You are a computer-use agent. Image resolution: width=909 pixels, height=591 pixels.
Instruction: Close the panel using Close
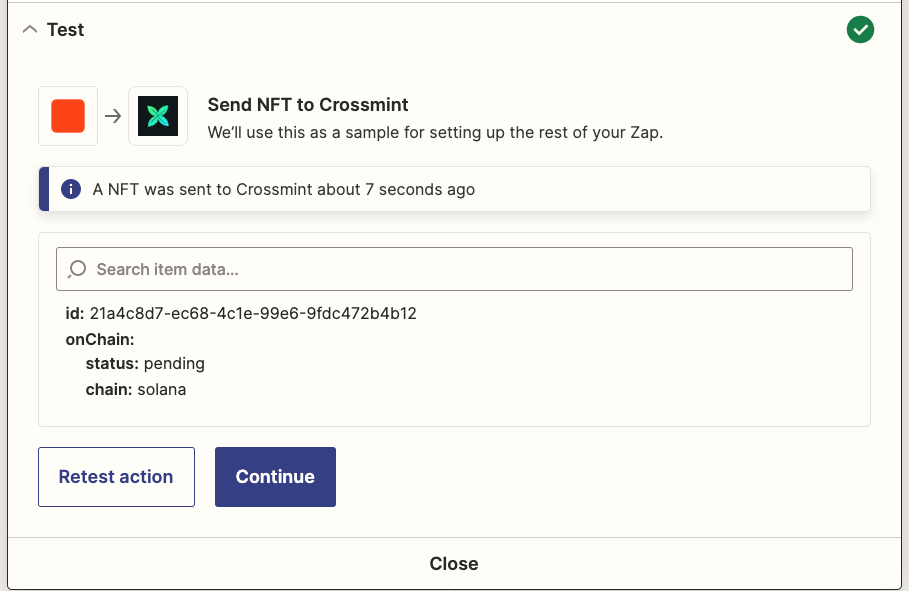click(x=454, y=564)
